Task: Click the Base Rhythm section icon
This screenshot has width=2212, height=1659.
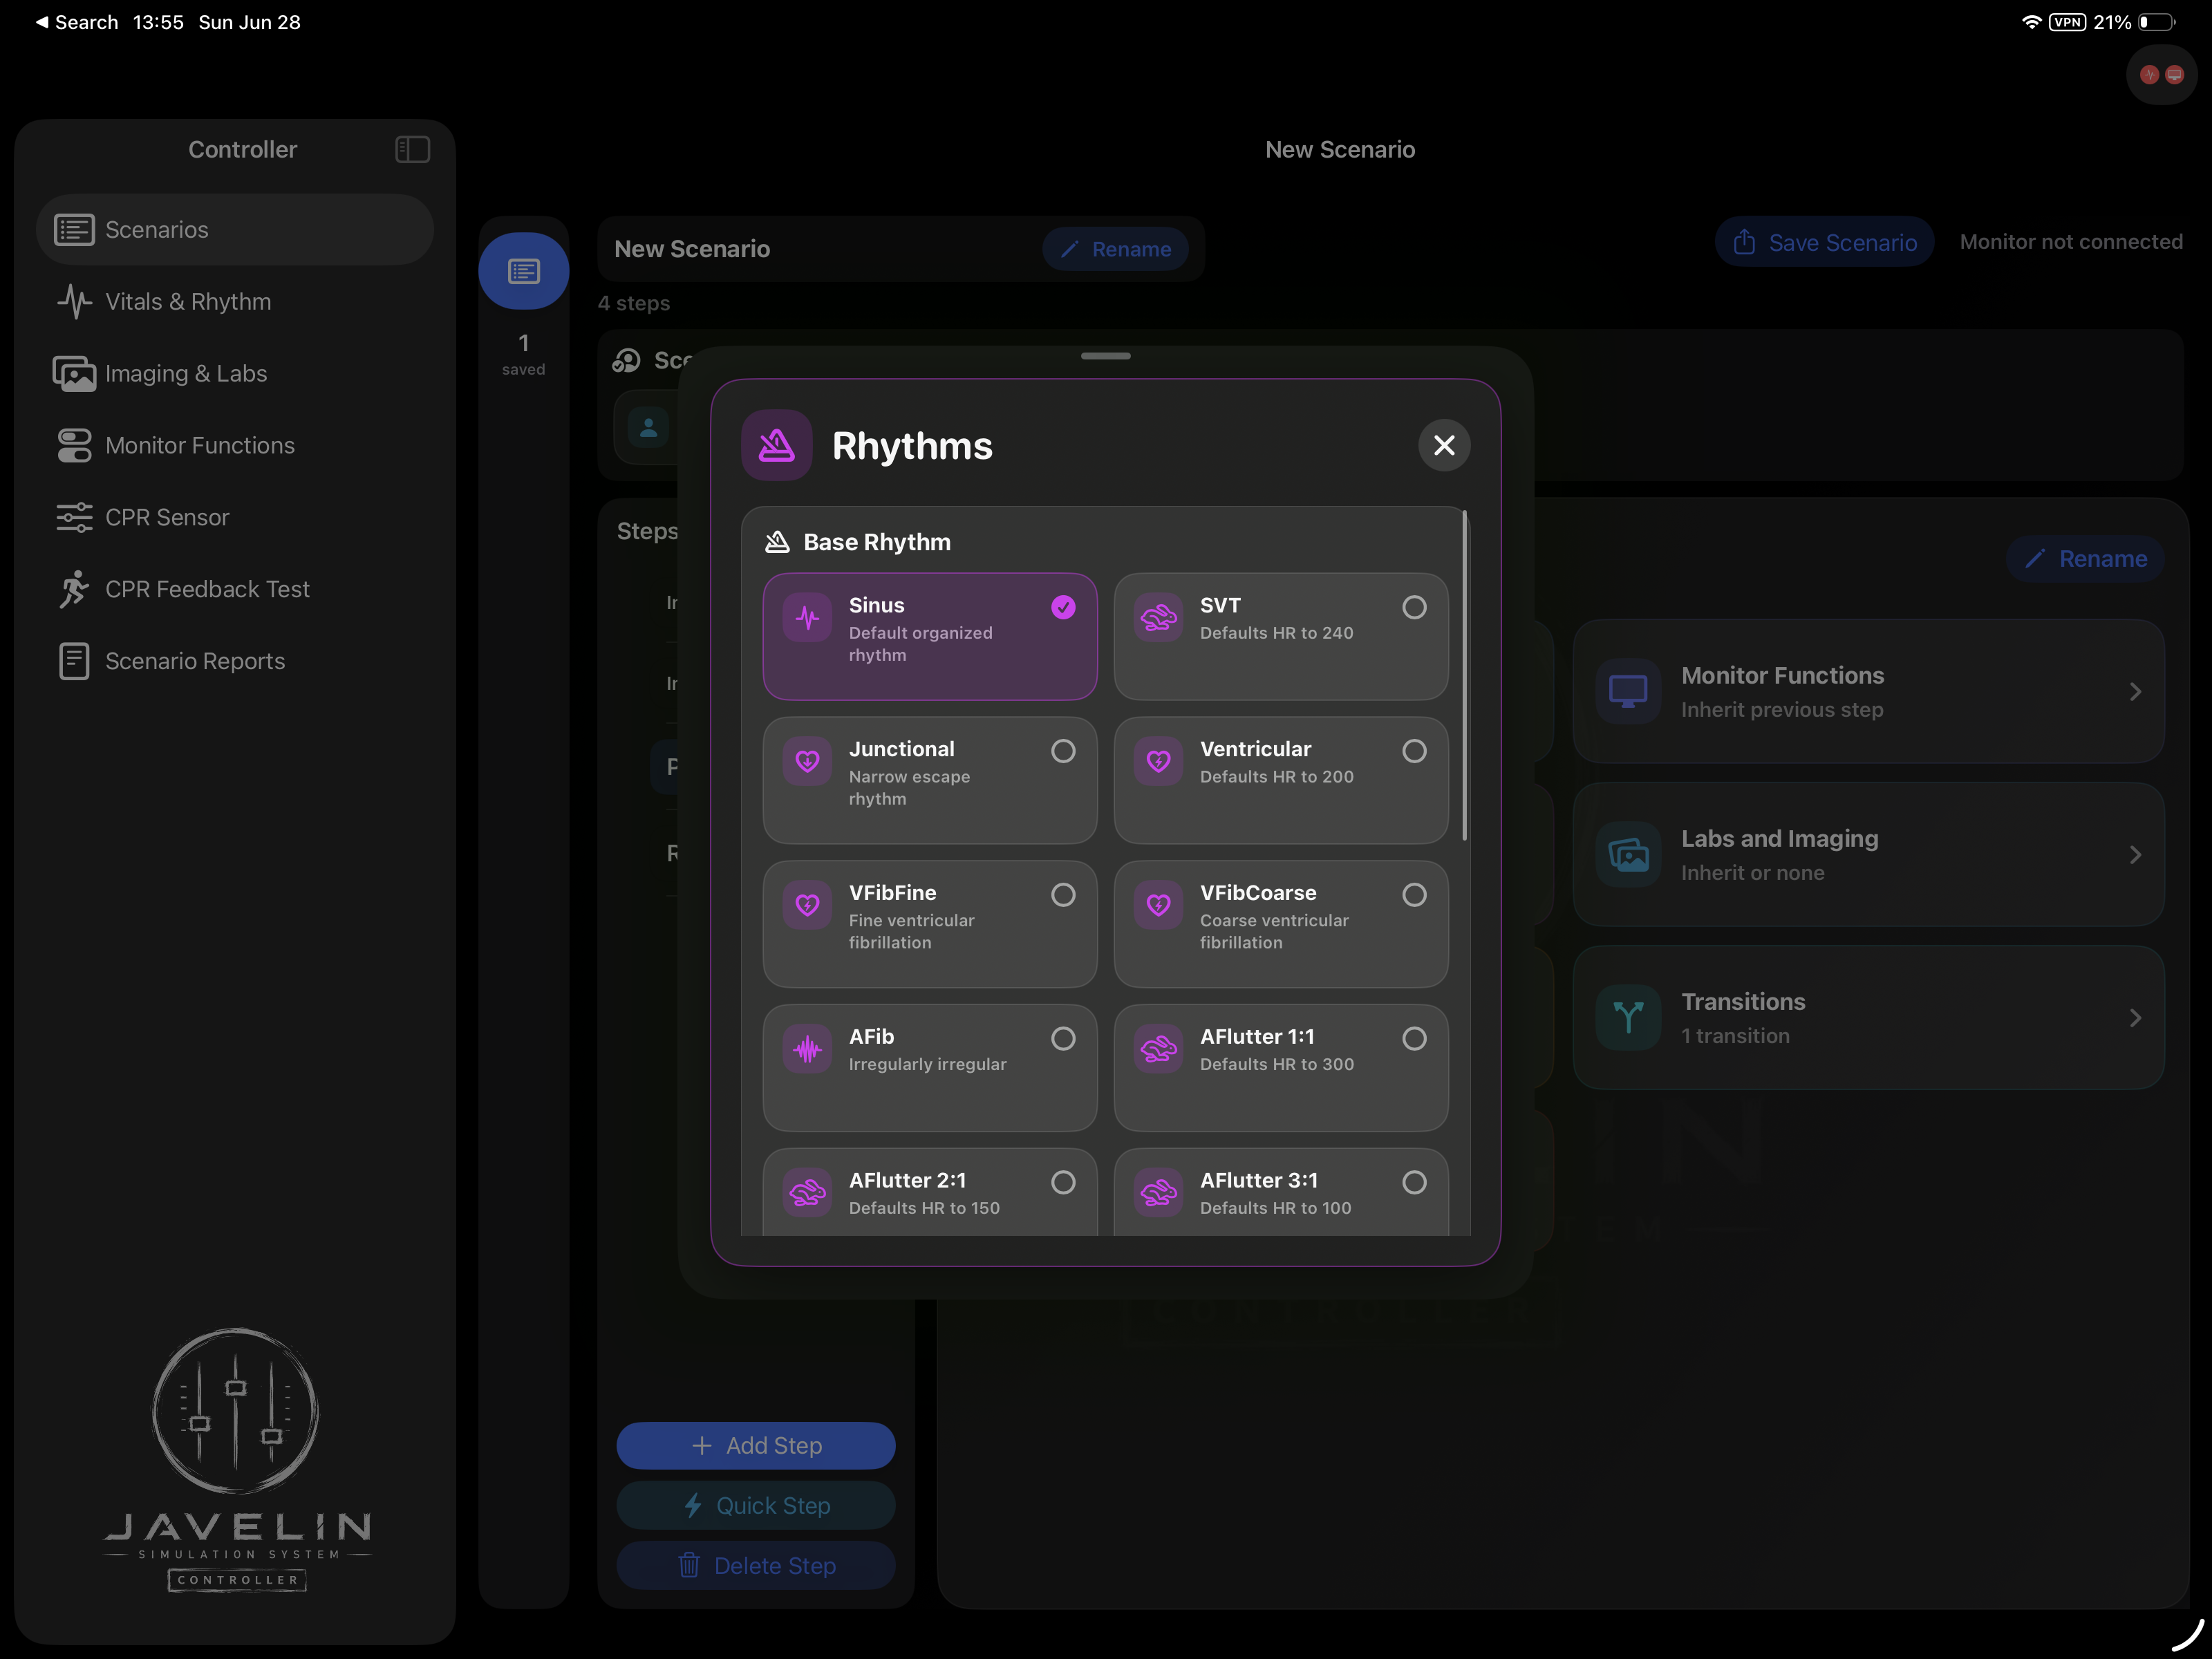Action: click(x=777, y=542)
